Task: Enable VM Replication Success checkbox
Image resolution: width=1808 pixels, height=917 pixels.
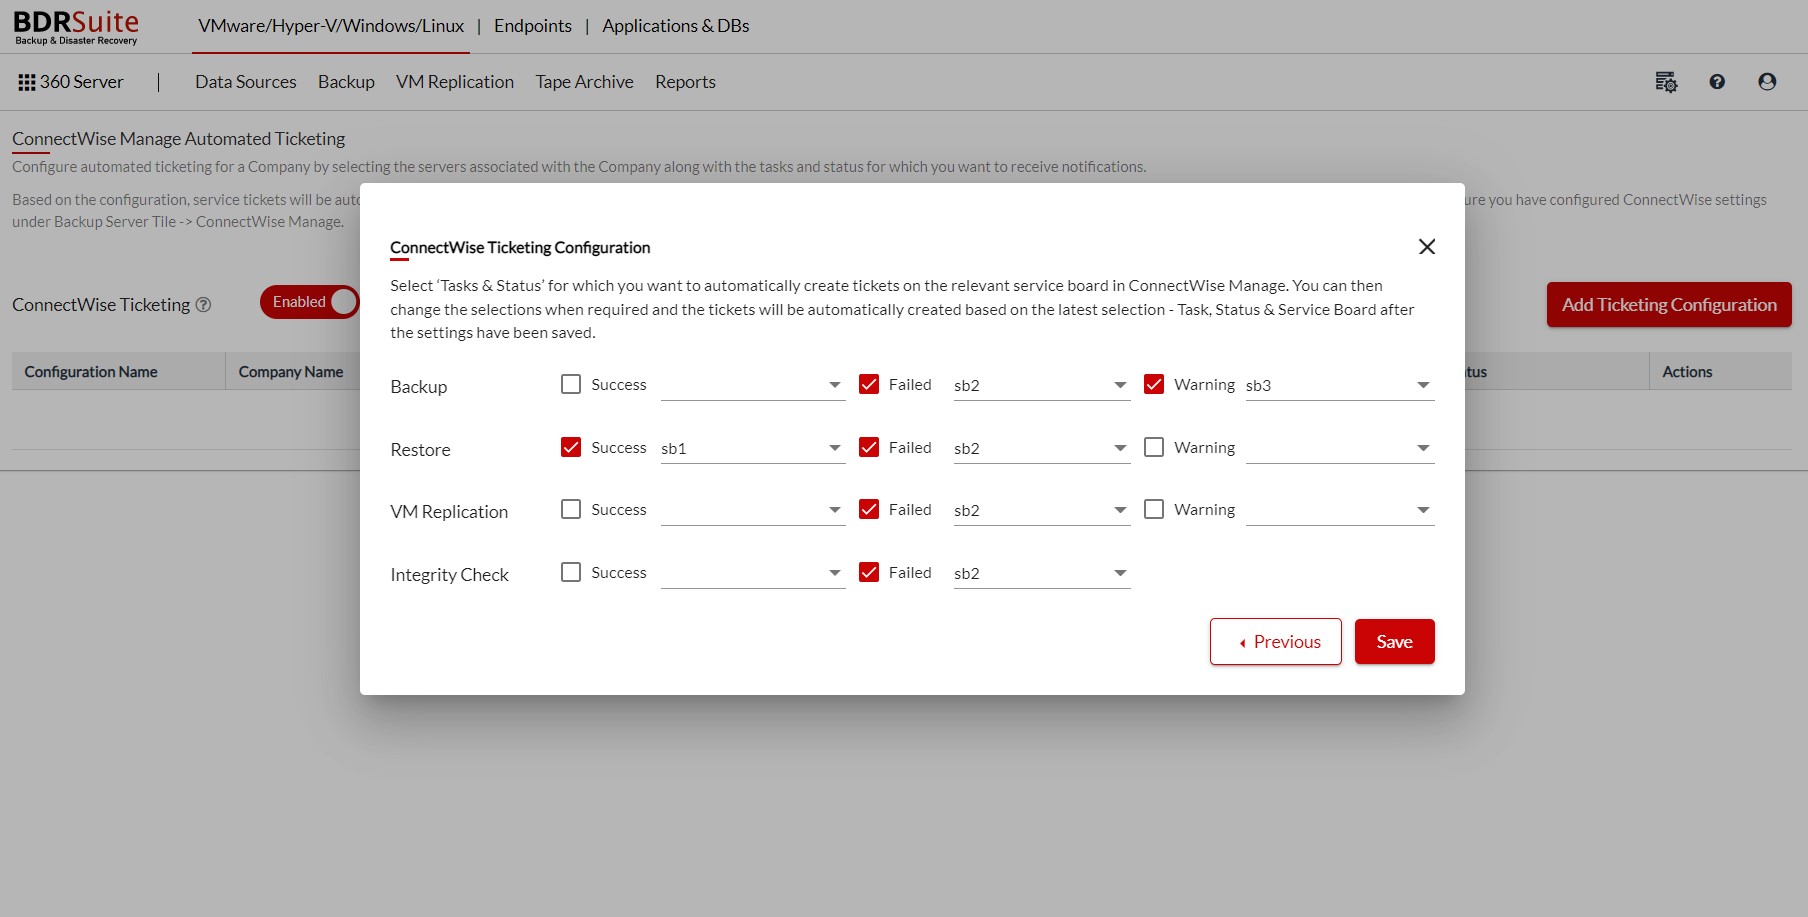Action: [571, 509]
